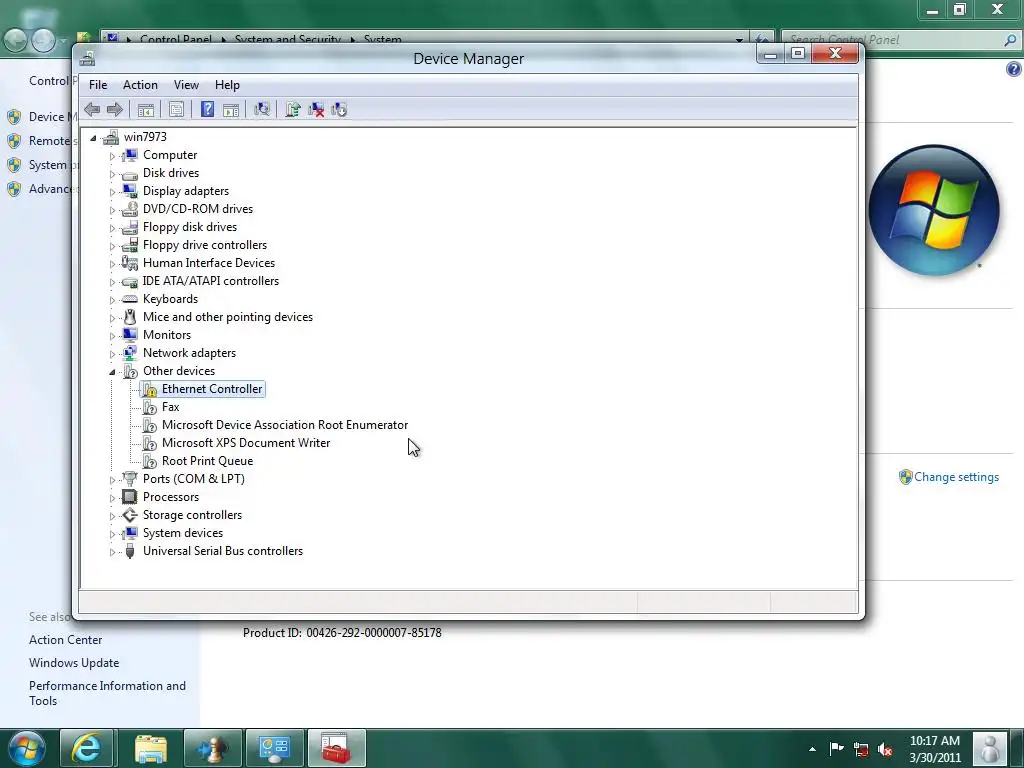Open the View menu

(x=186, y=85)
